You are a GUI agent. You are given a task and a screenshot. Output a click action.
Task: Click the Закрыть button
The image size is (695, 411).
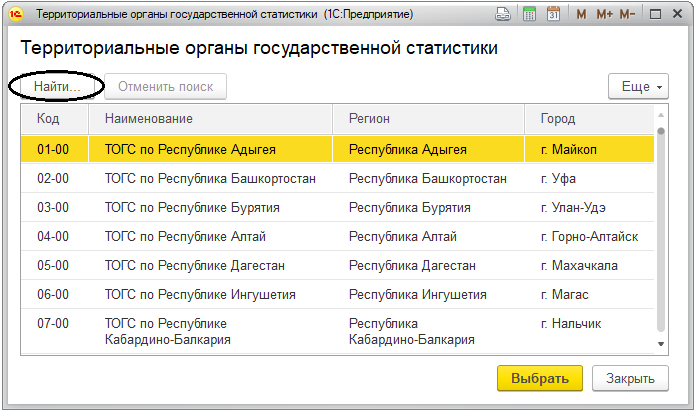point(630,378)
